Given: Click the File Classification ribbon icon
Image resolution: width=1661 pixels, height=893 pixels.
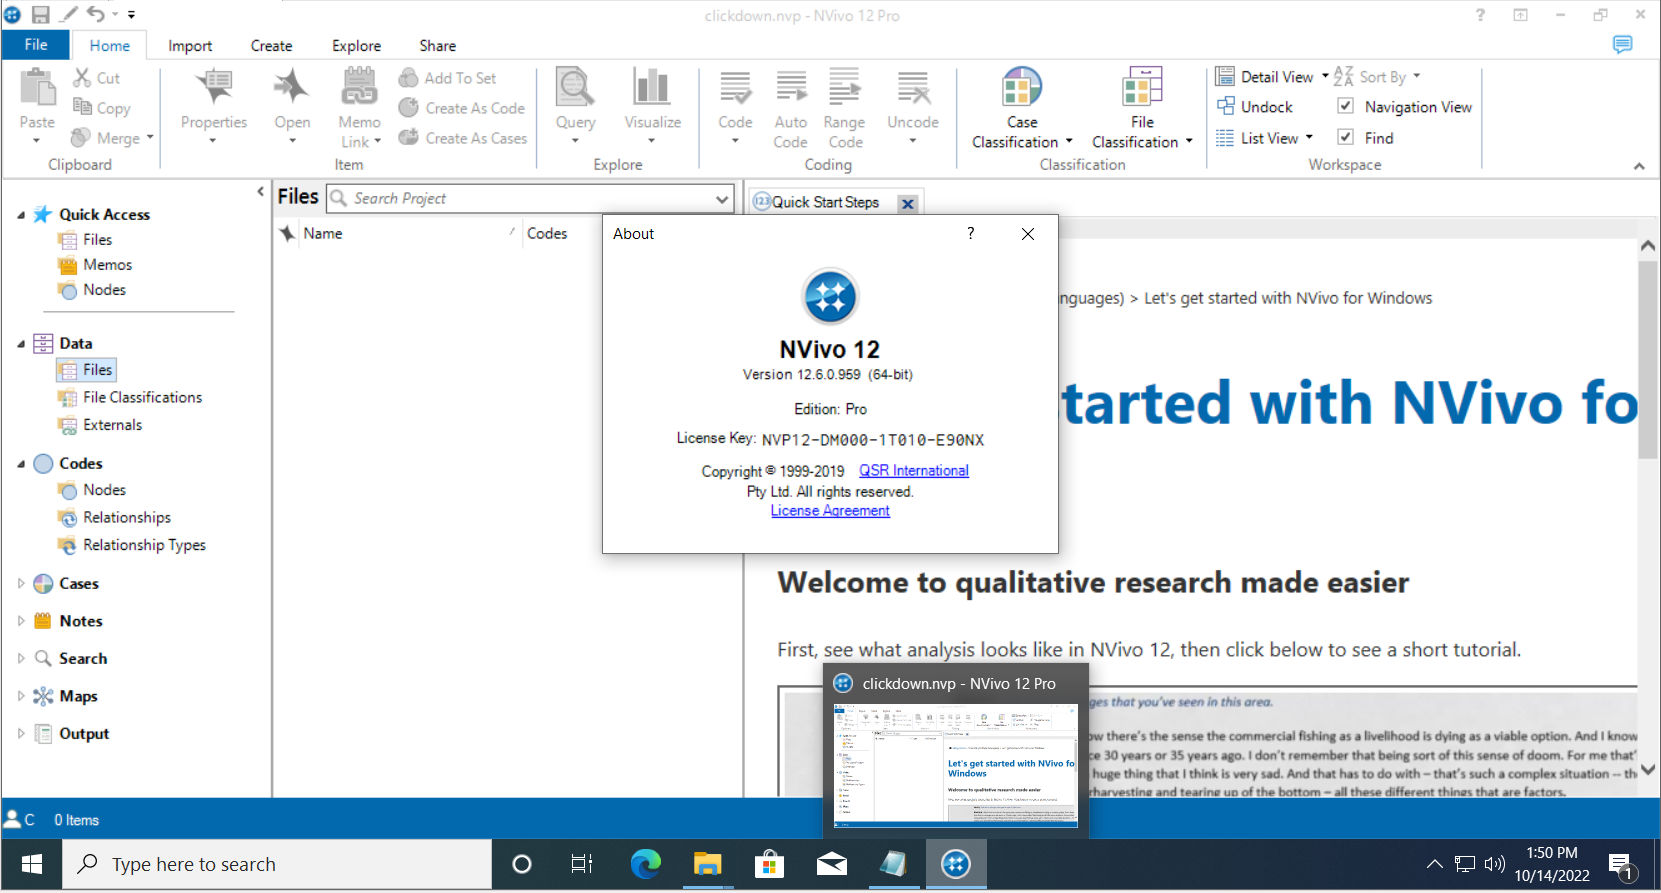Looking at the screenshot, I should pos(1142,88).
